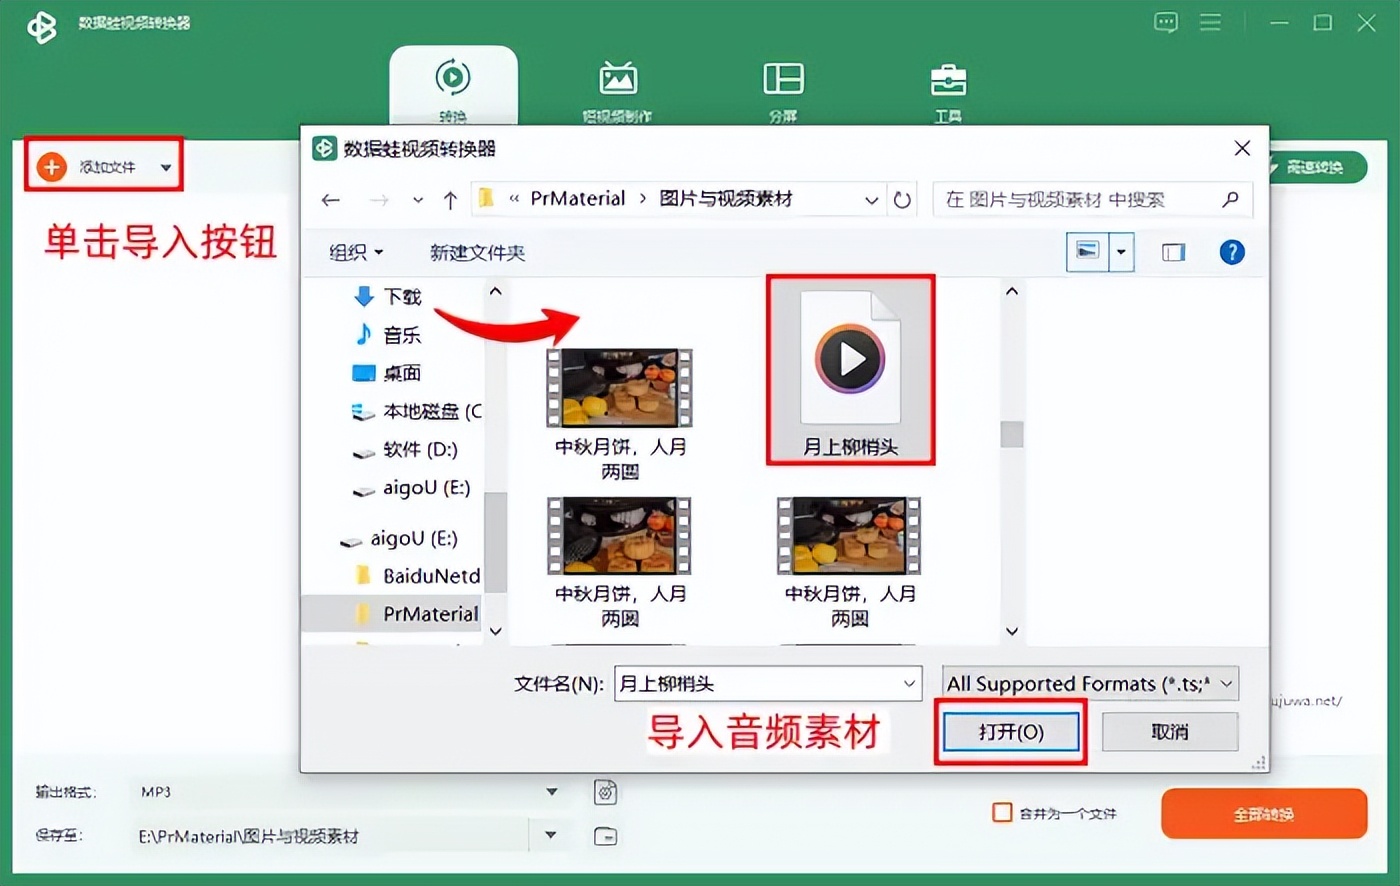Click the refresh icon in address bar

pos(902,200)
